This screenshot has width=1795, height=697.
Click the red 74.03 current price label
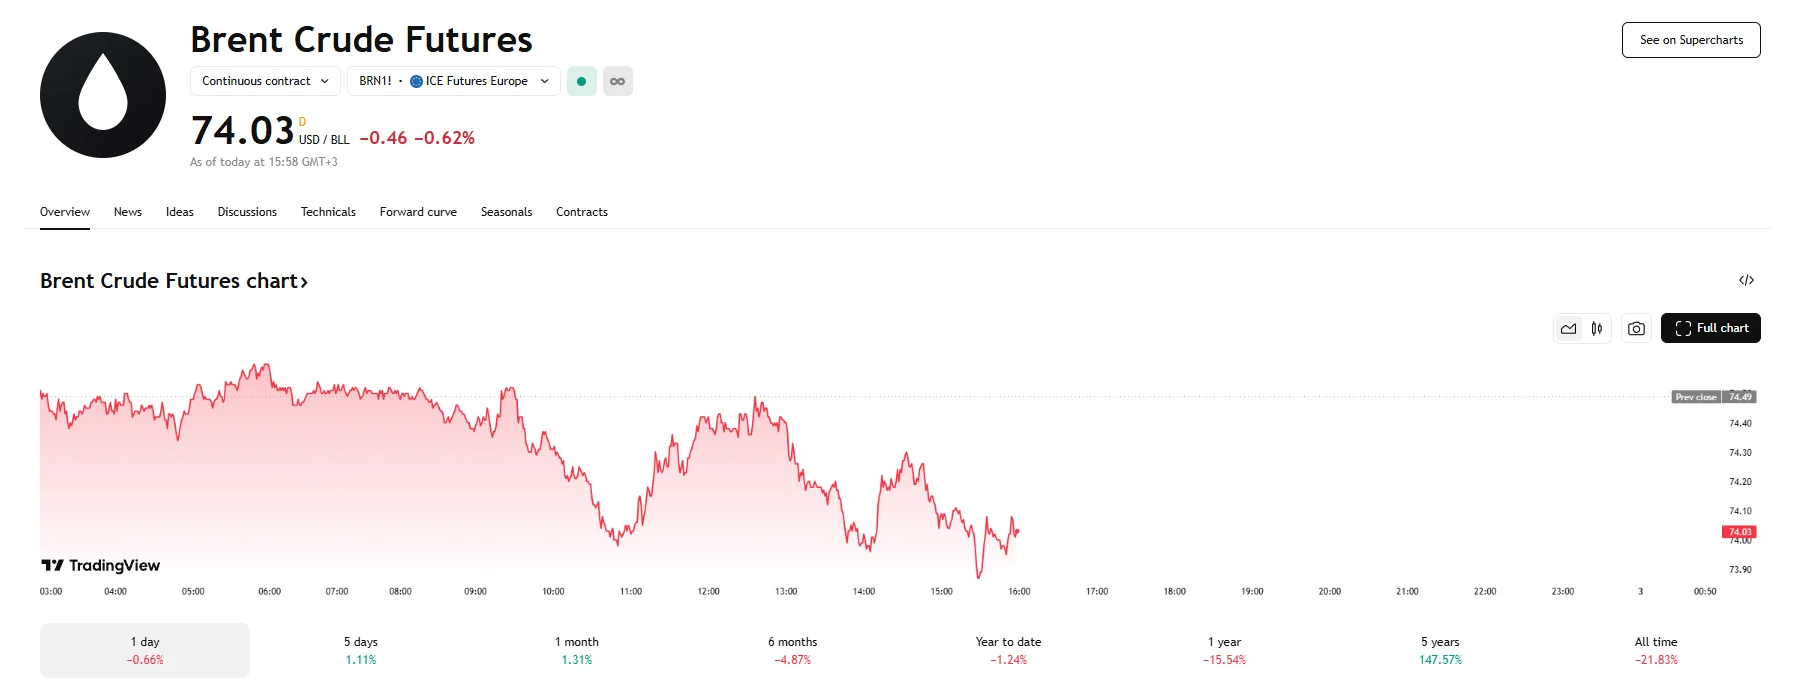click(1739, 532)
